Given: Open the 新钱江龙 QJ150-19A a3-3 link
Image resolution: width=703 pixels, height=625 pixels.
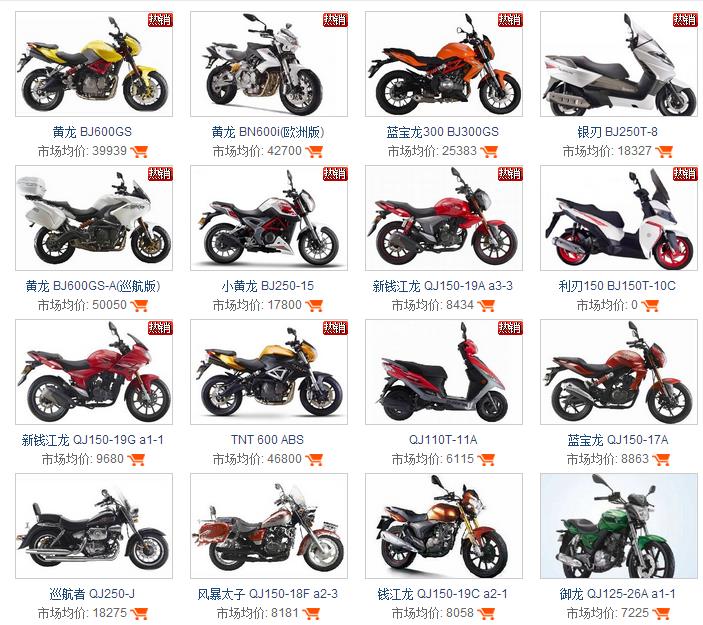Looking at the screenshot, I should pos(443,286).
